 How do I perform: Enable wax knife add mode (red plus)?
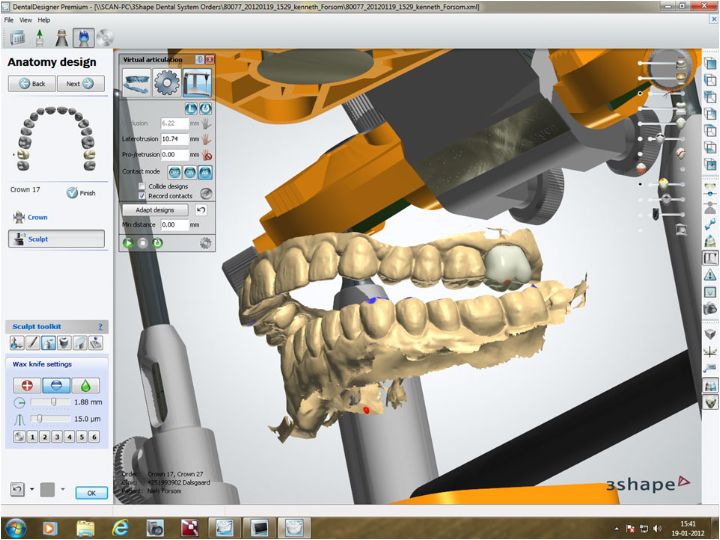pyautogui.click(x=27, y=386)
